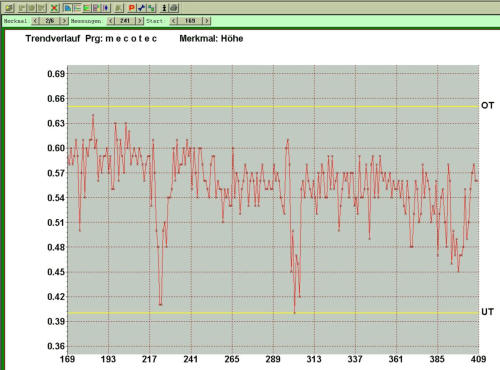Select the list-lines view icon beside the blue chart icon
Screen dimensions: 500x370
(x=77, y=8)
